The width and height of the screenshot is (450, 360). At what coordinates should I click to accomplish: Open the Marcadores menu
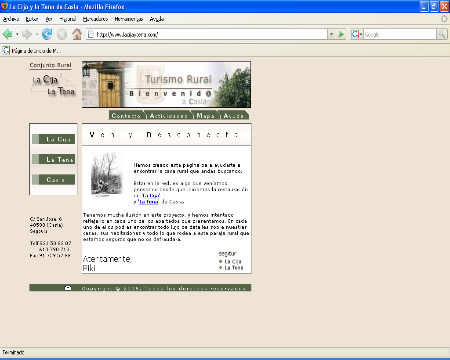(95, 19)
